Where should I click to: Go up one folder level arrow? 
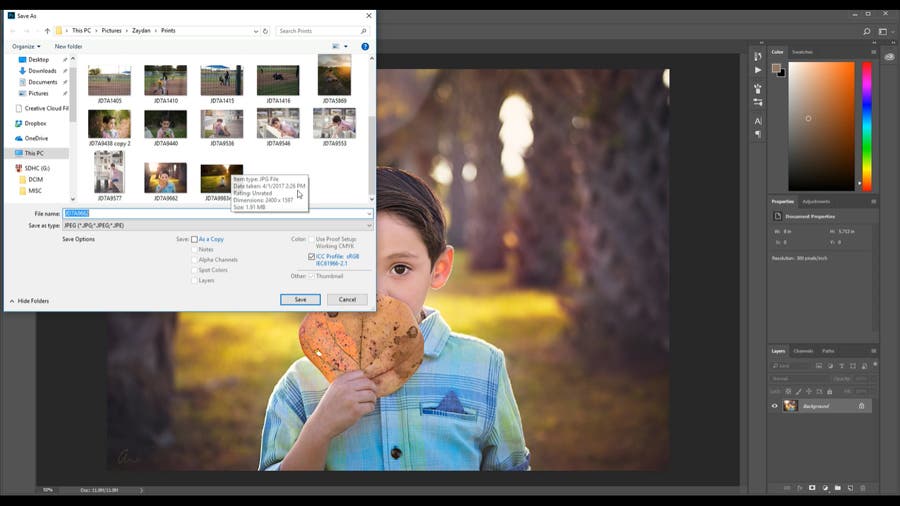pos(48,31)
